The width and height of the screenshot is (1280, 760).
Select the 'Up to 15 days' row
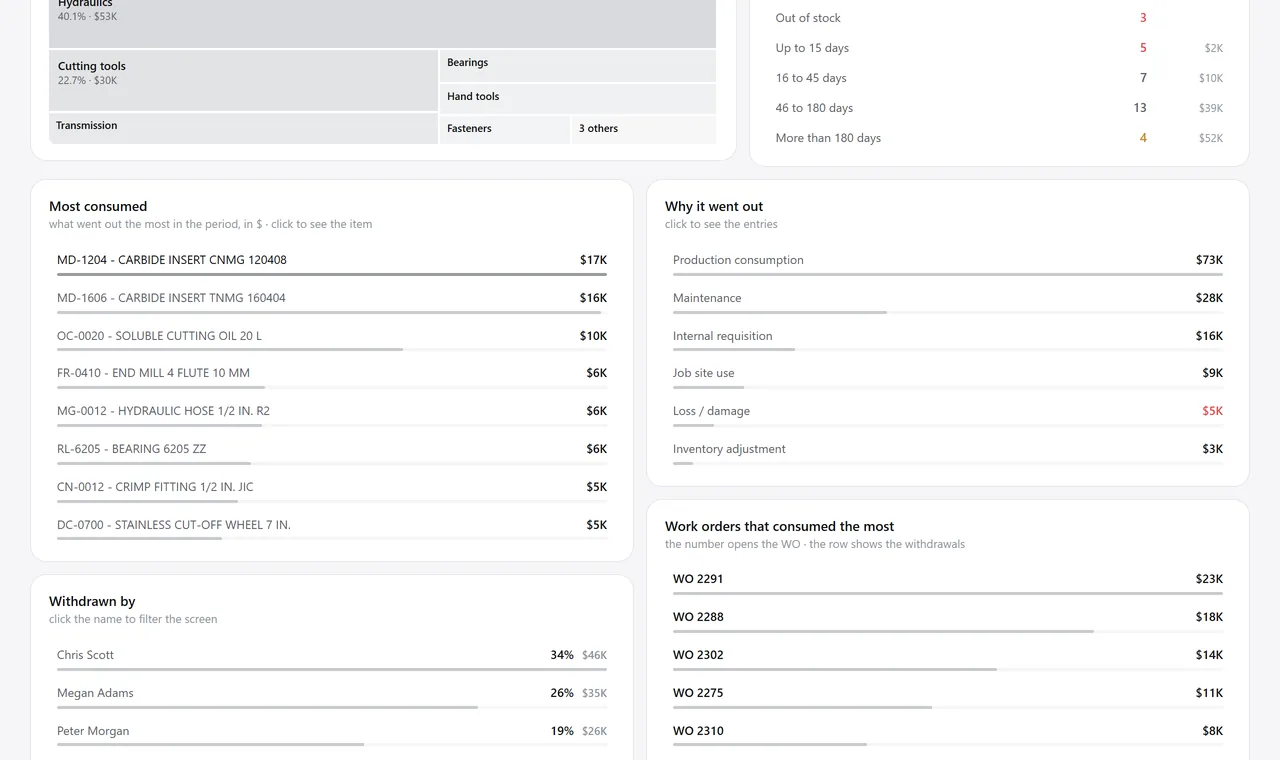point(999,48)
